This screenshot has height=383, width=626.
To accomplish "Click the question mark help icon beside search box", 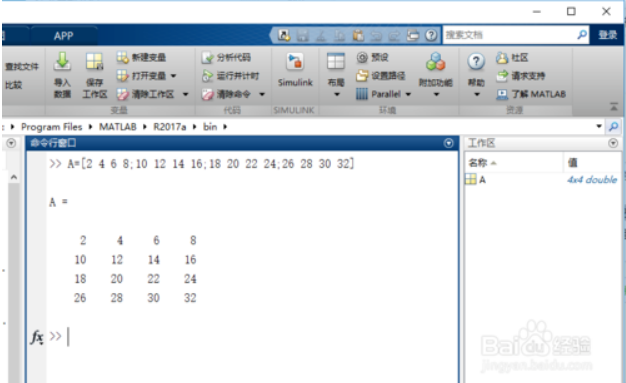I will click(431, 36).
